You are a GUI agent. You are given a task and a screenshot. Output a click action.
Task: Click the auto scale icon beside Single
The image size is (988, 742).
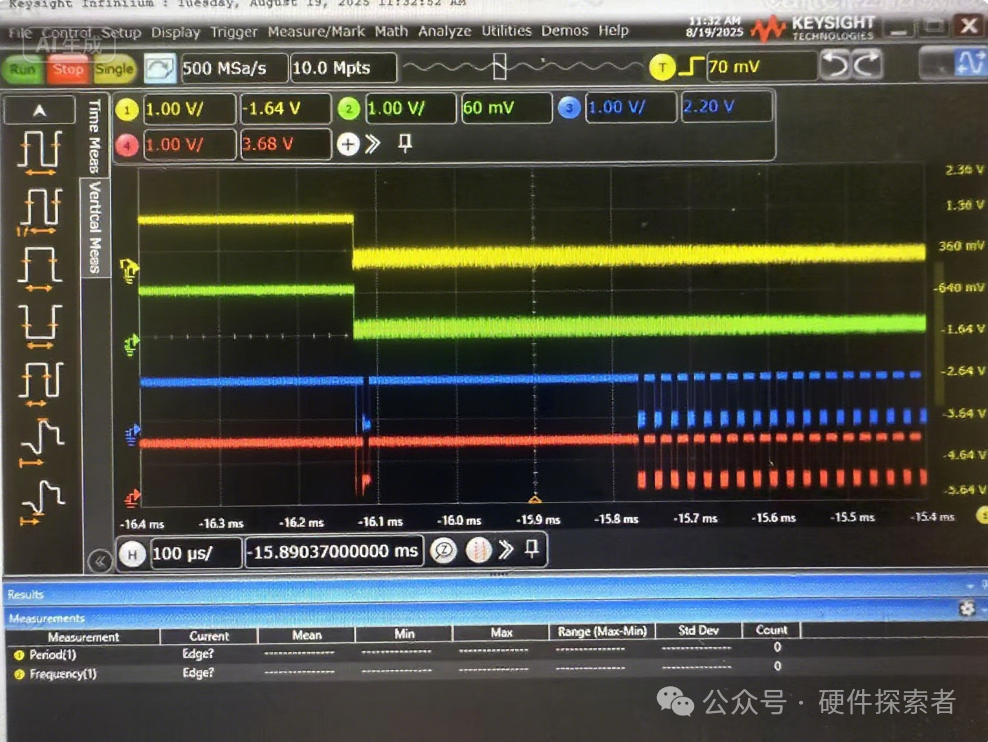(x=159, y=69)
